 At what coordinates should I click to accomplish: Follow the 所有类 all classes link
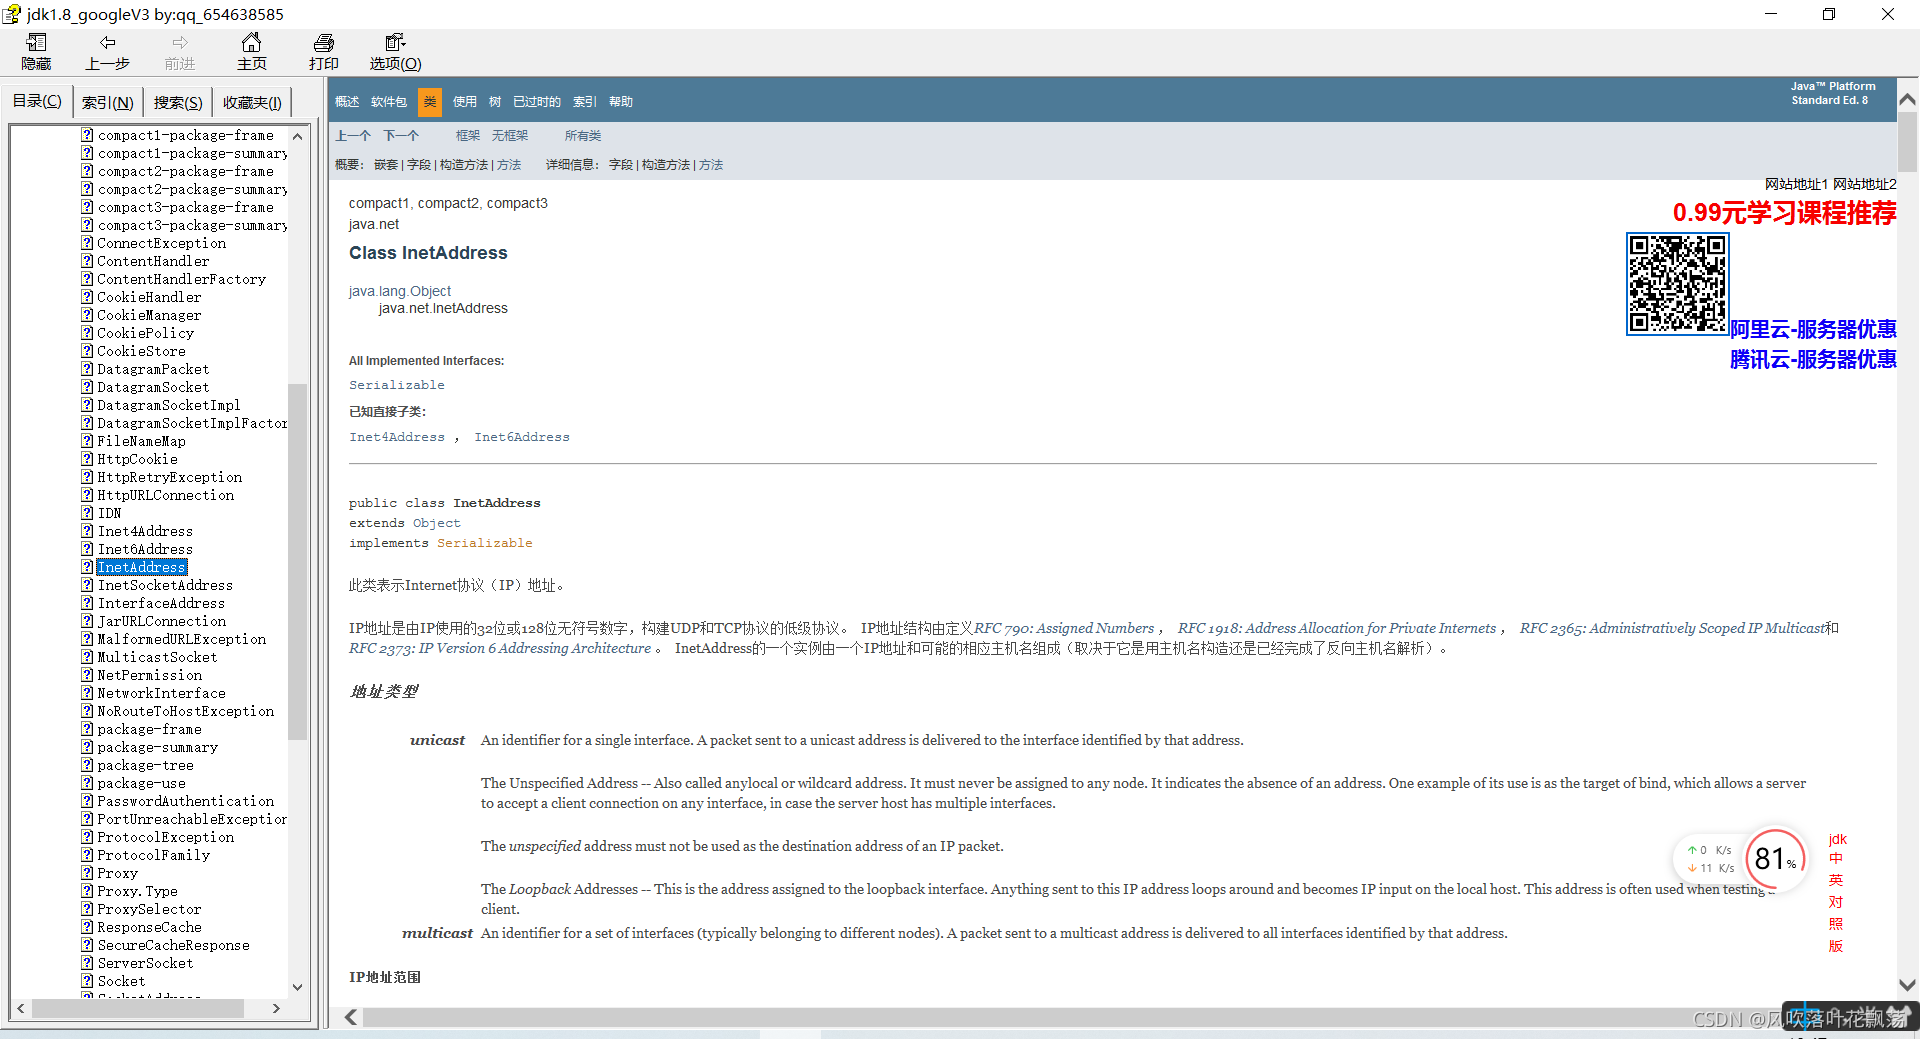tap(583, 136)
